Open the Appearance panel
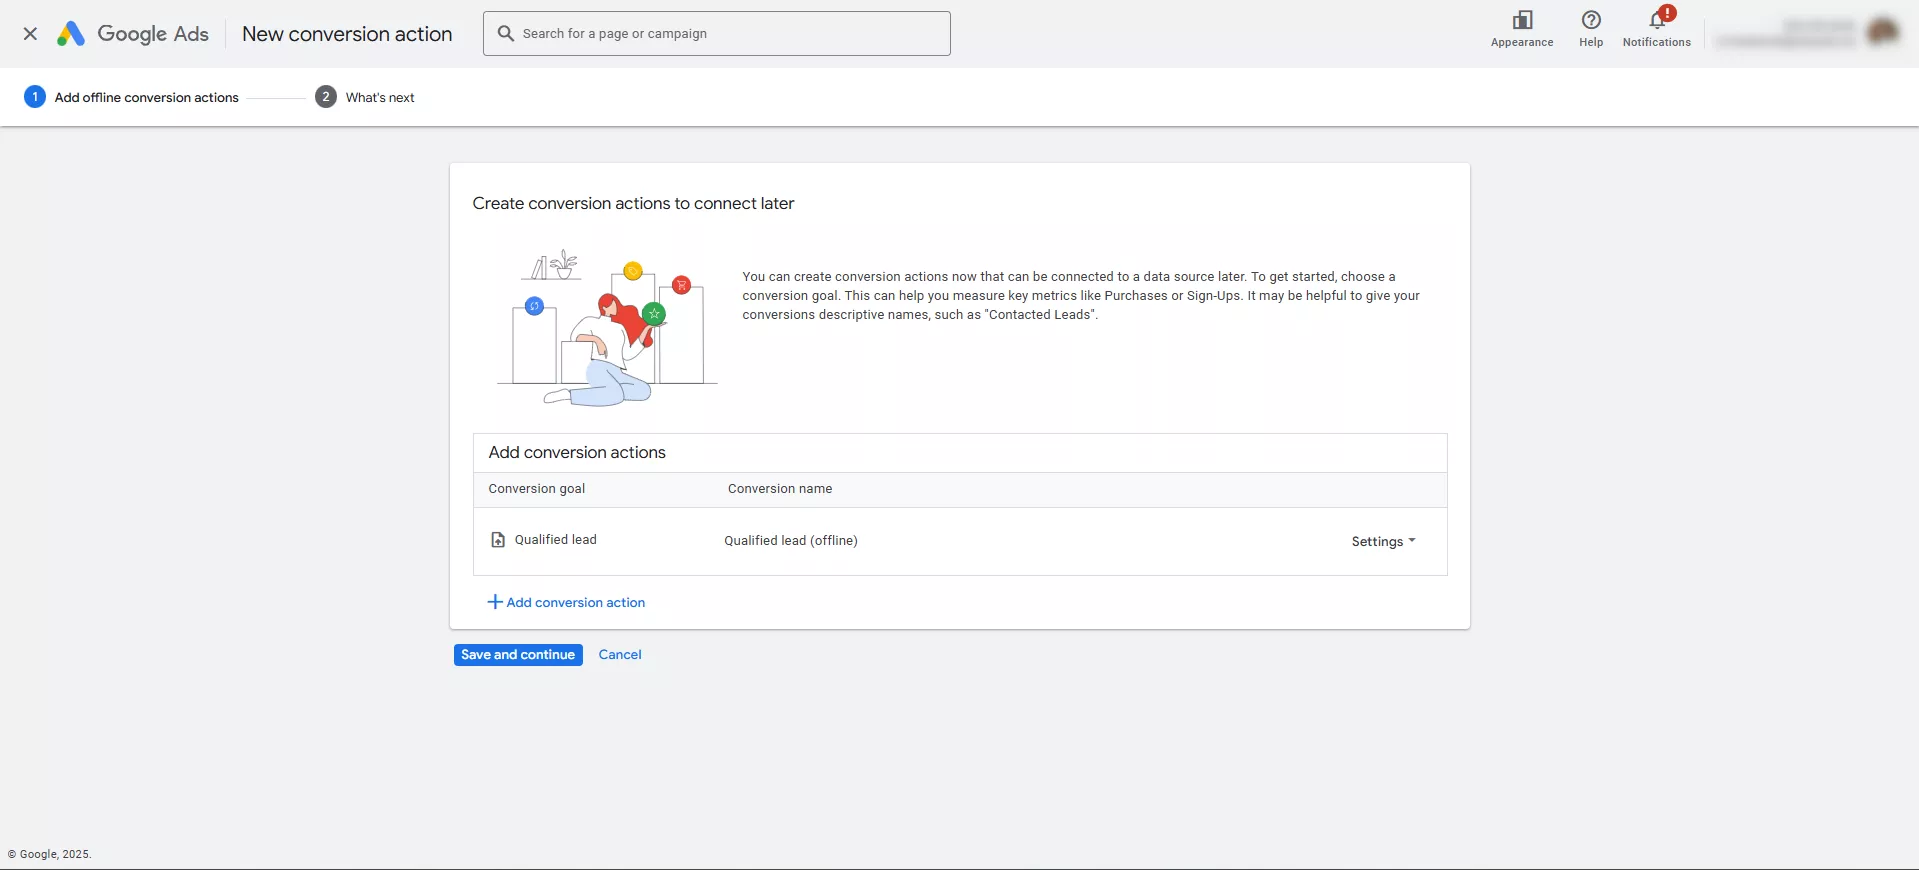The image size is (1919, 870). click(1521, 28)
